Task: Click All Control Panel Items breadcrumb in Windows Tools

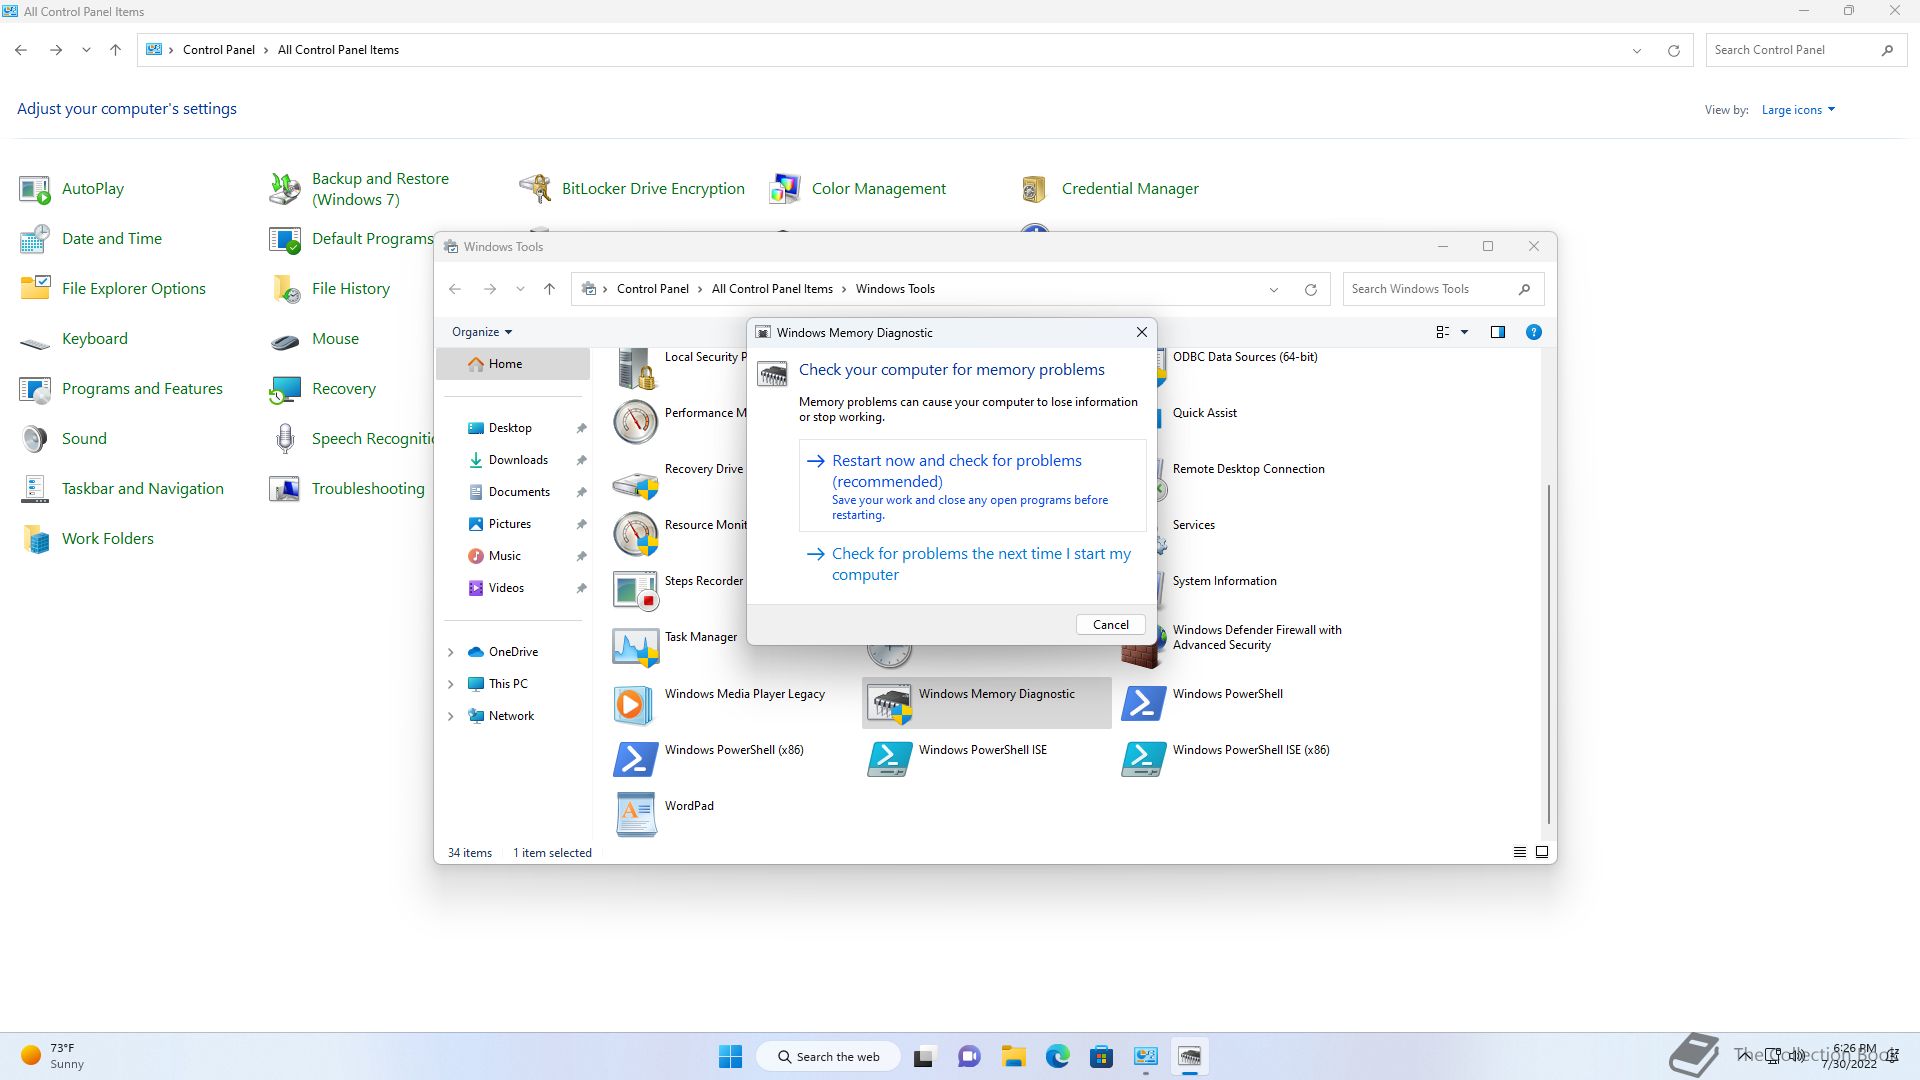Action: pyautogui.click(x=772, y=289)
